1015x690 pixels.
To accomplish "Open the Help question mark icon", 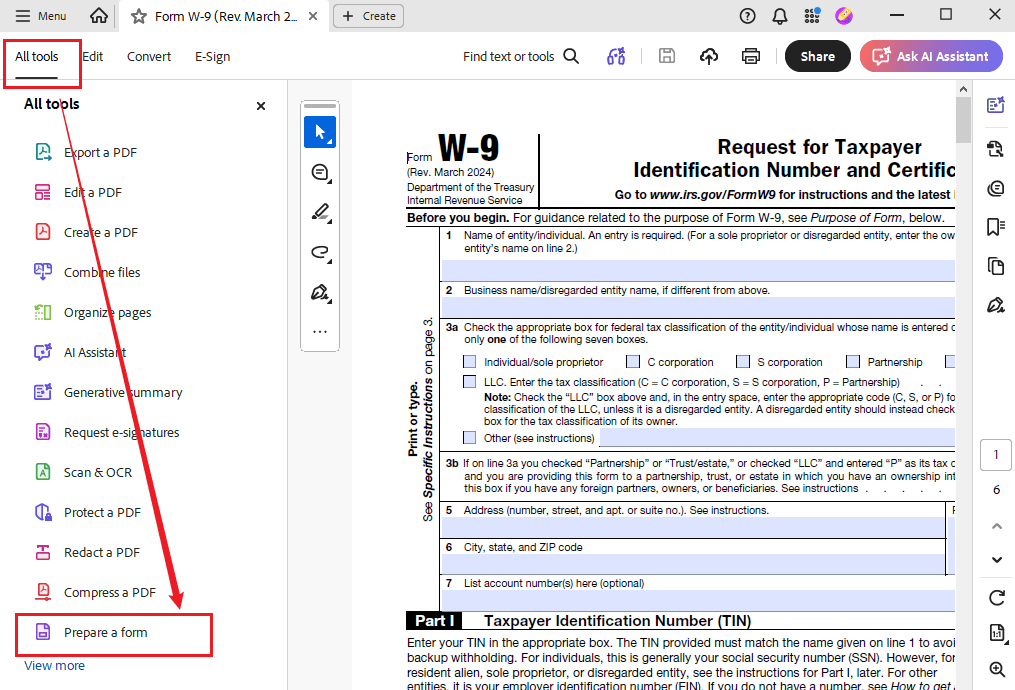I will click(747, 16).
